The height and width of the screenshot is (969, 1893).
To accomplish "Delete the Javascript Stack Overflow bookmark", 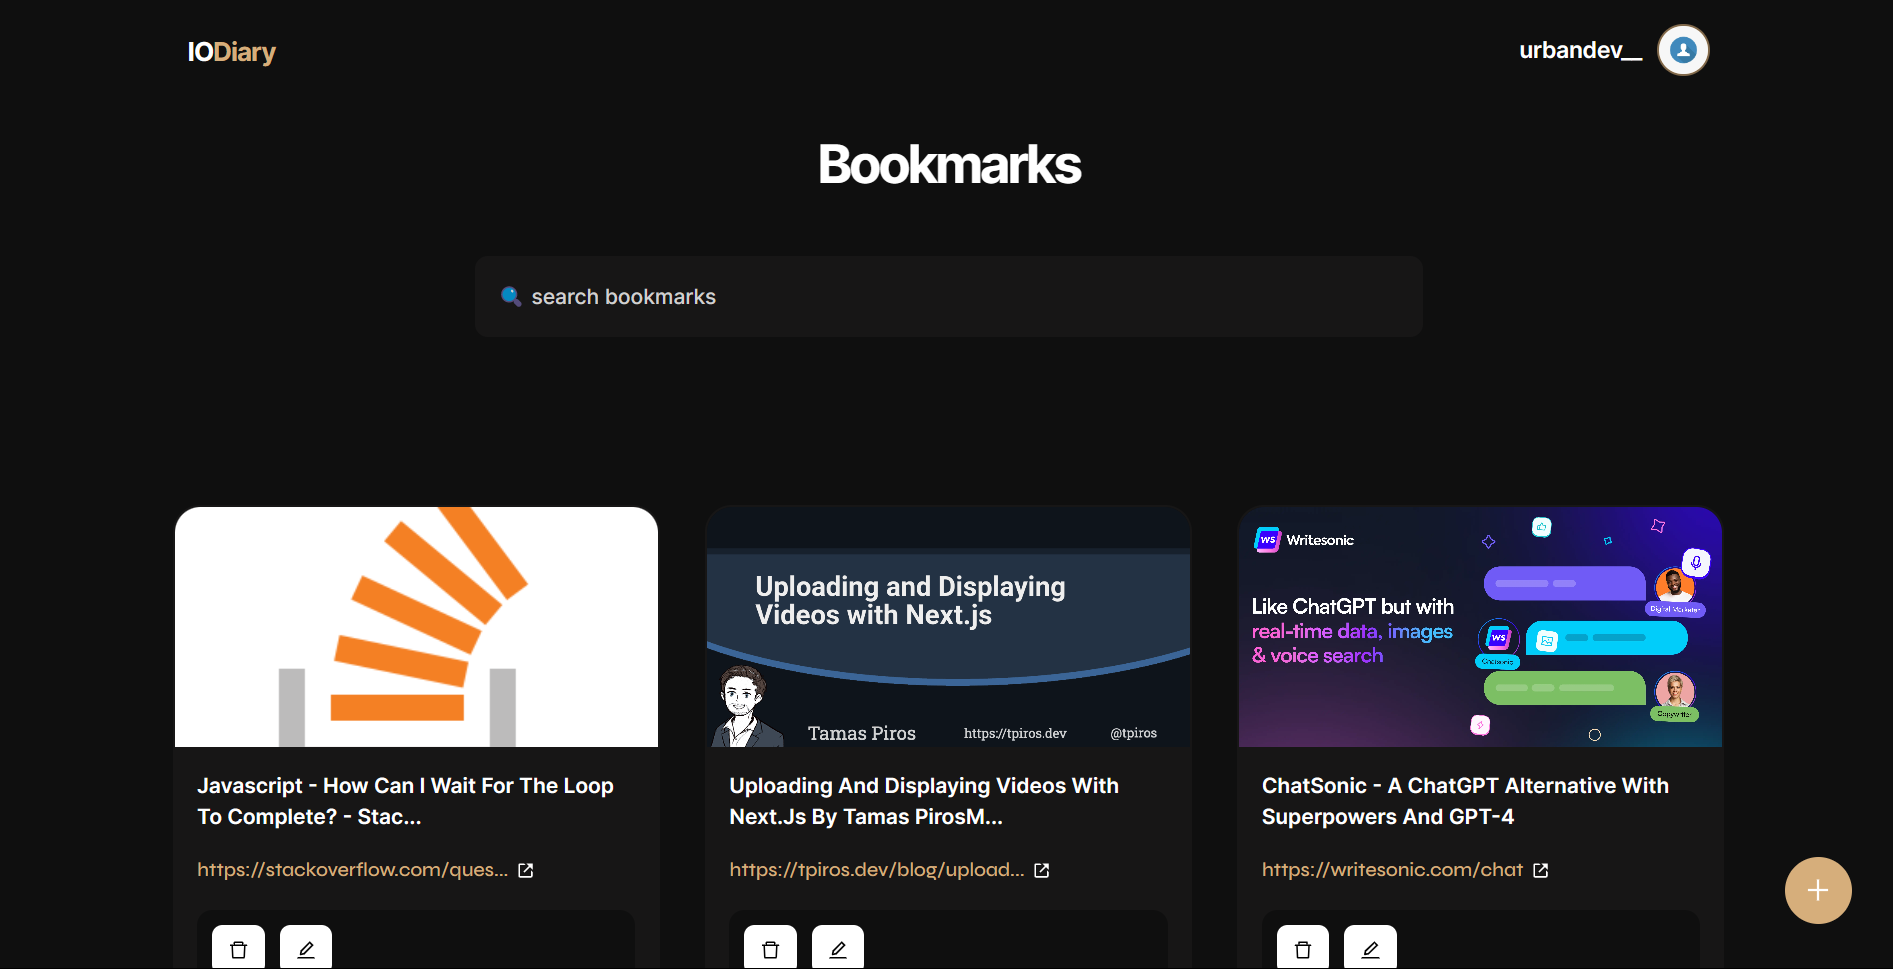I will [238, 948].
